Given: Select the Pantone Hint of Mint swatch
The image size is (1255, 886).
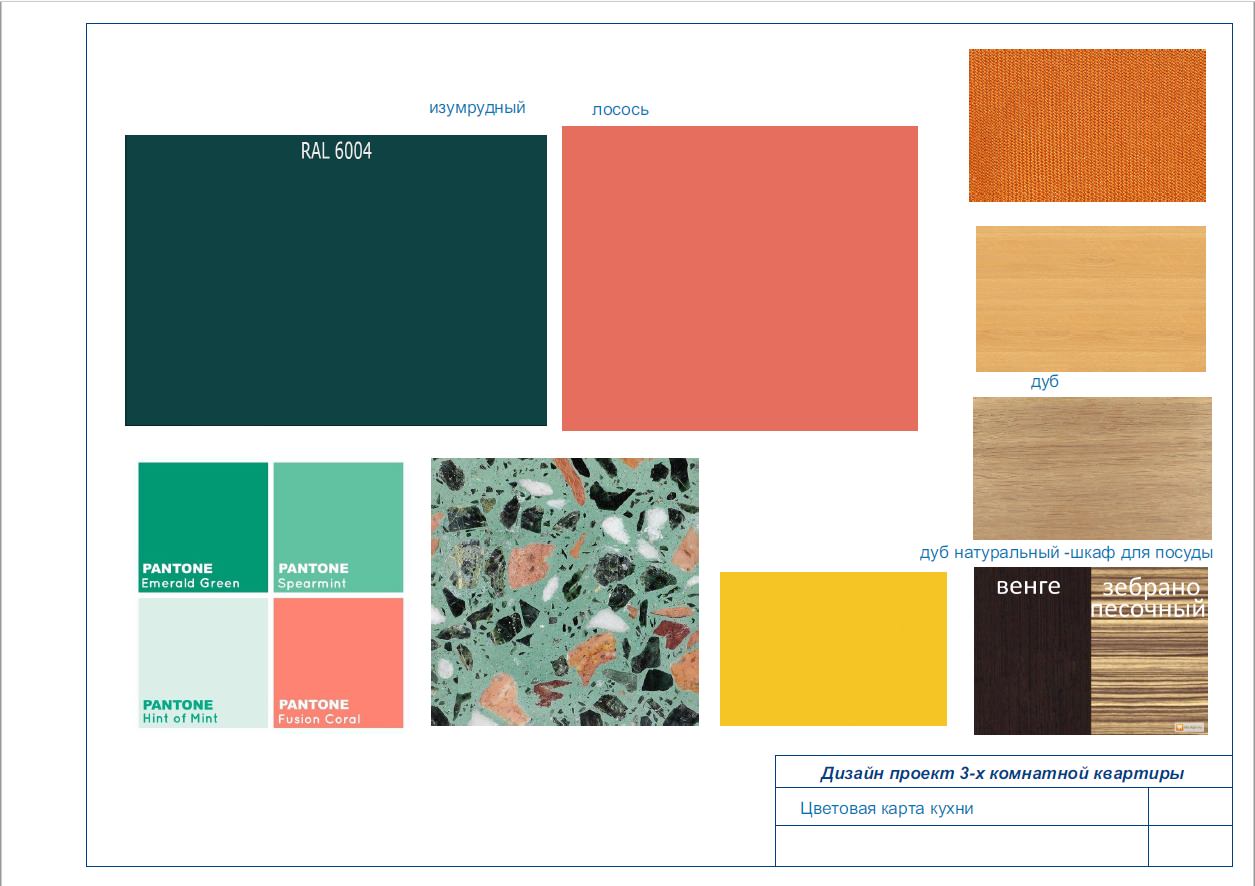Looking at the screenshot, I should click(203, 662).
